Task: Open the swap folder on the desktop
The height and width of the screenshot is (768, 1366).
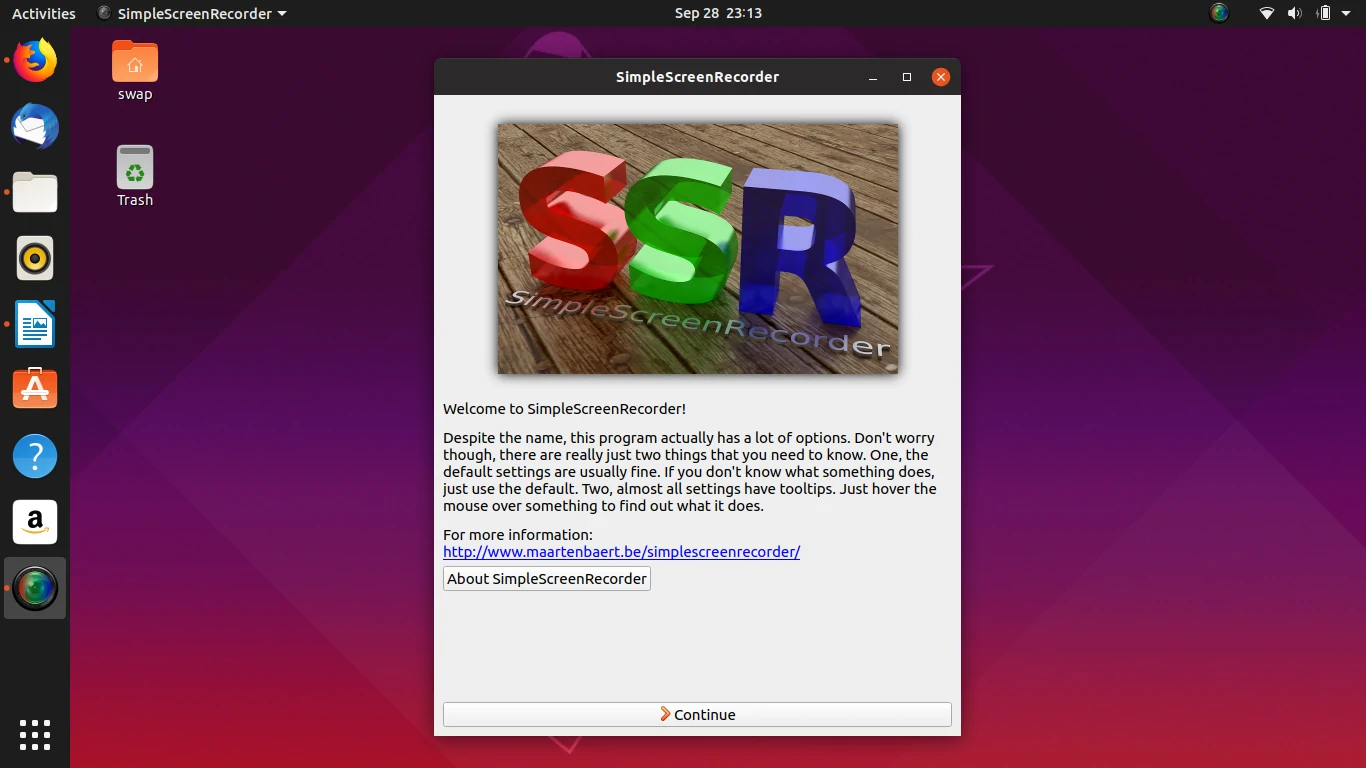Action: tap(135, 71)
